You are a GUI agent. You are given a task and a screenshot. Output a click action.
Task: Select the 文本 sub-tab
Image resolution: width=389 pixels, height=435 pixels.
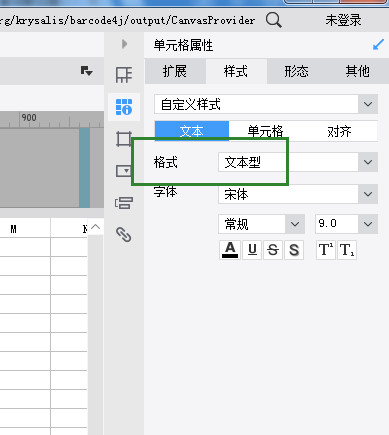(192, 131)
